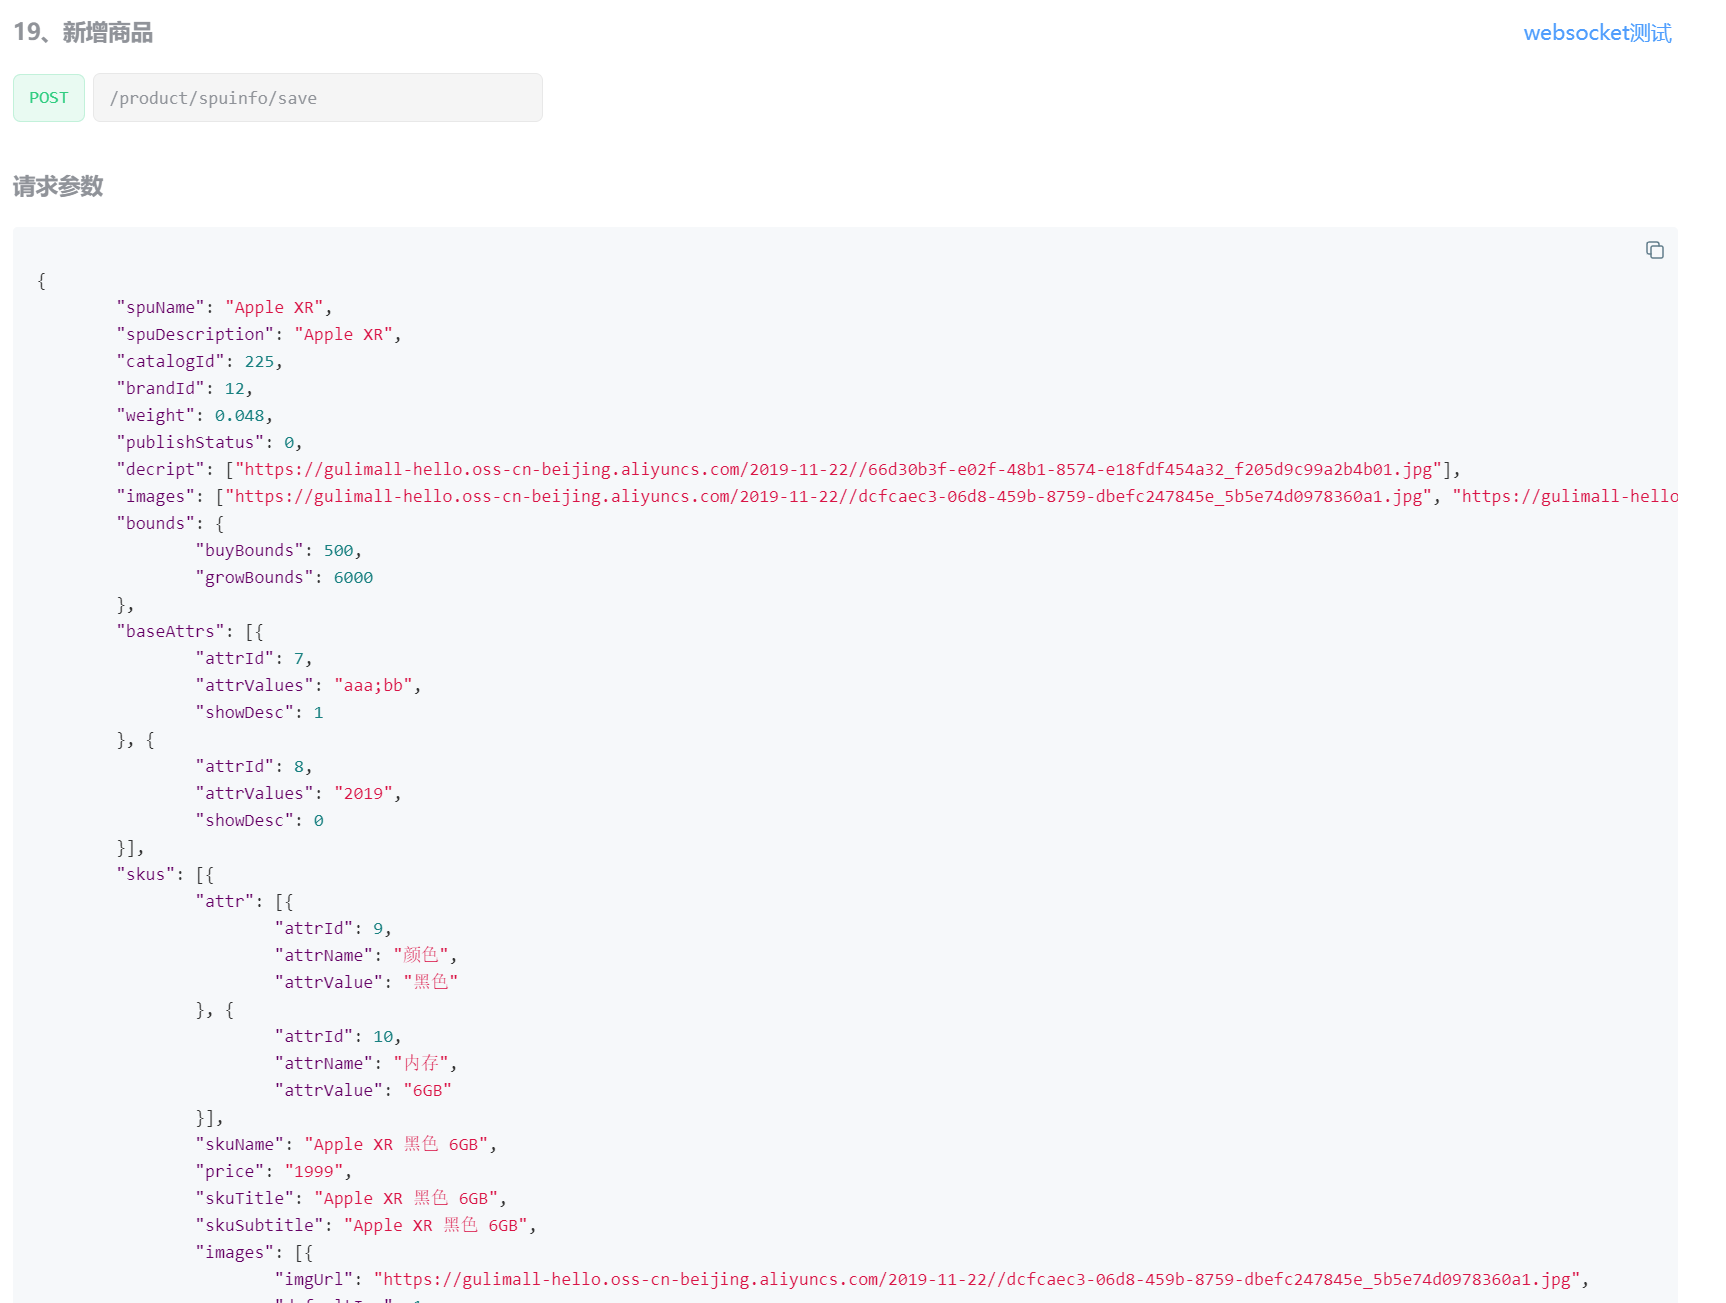Click the "attrValues": "aaa;bb" line
This screenshot has height=1303, width=1726.
click(x=308, y=686)
